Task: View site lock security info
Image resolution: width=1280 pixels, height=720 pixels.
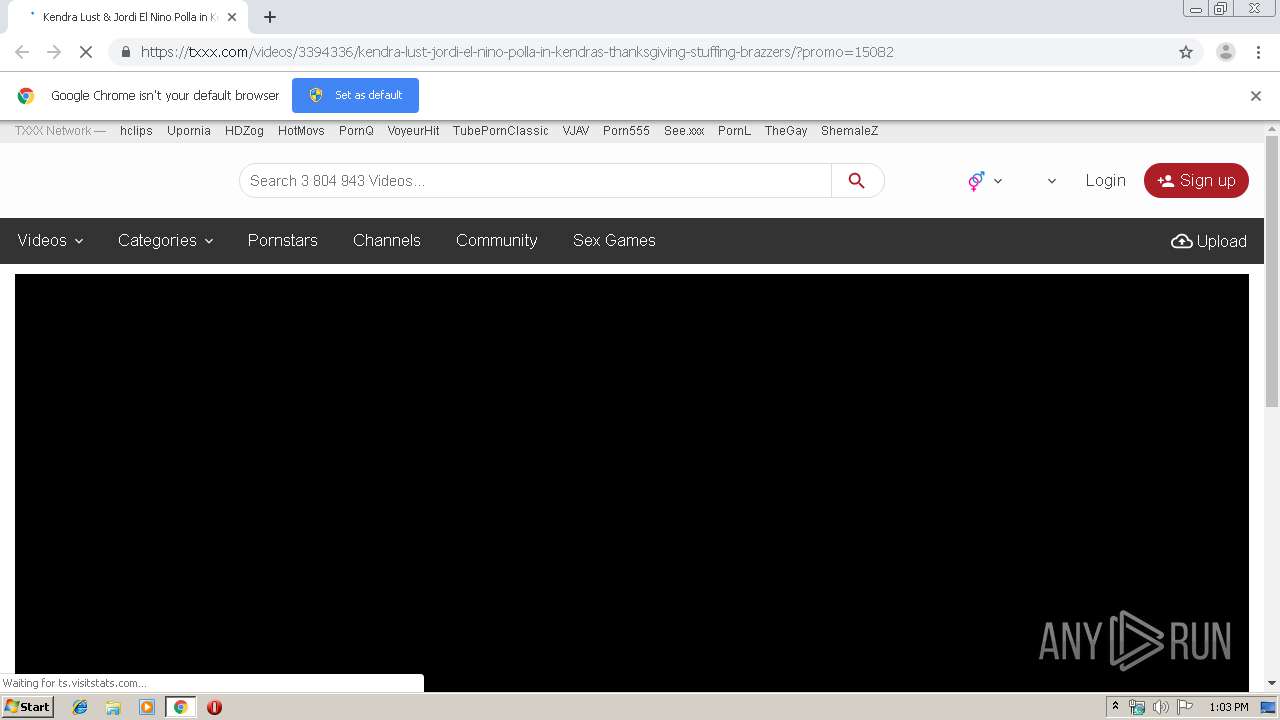Action: coord(125,52)
